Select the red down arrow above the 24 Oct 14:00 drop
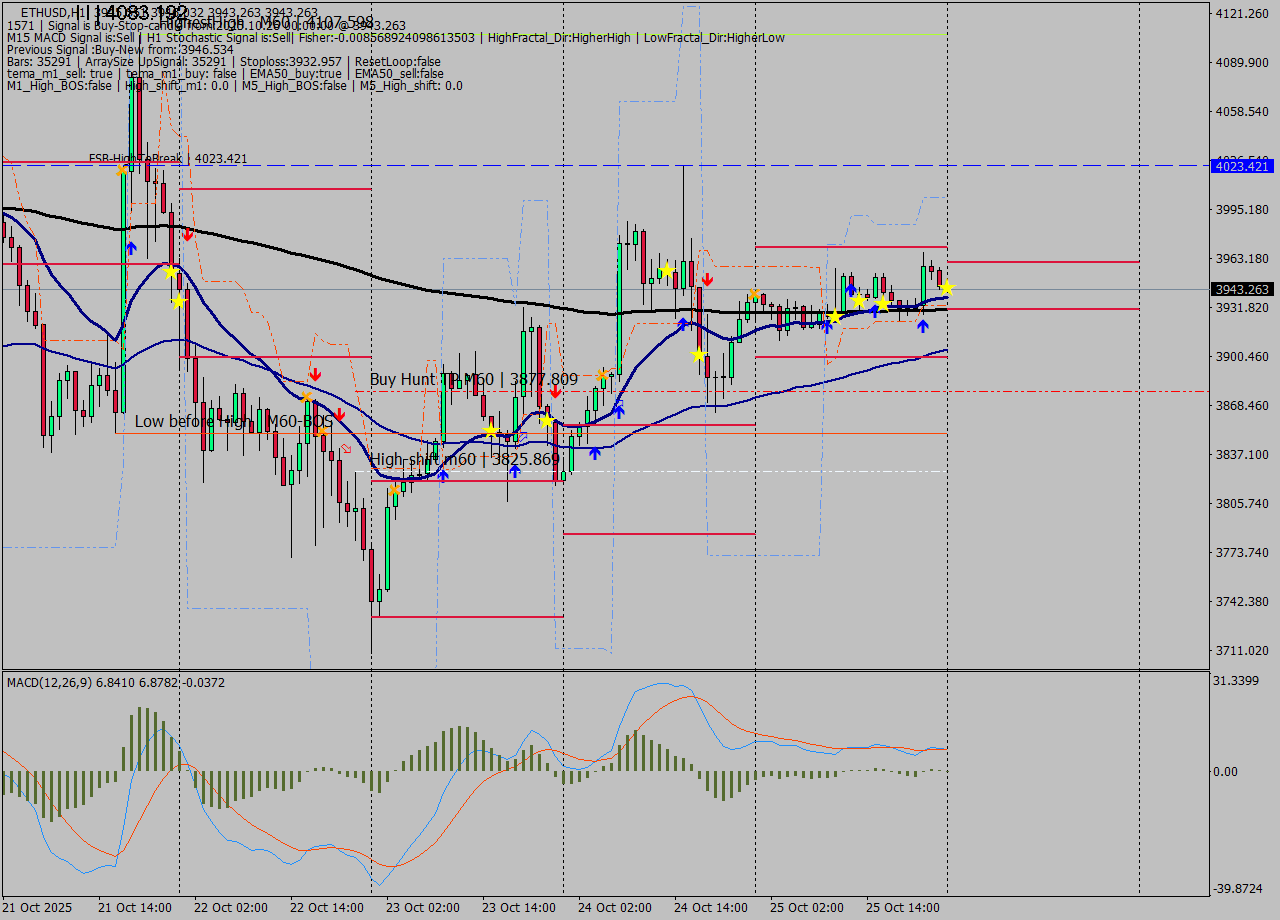1280x920 pixels. click(x=707, y=279)
